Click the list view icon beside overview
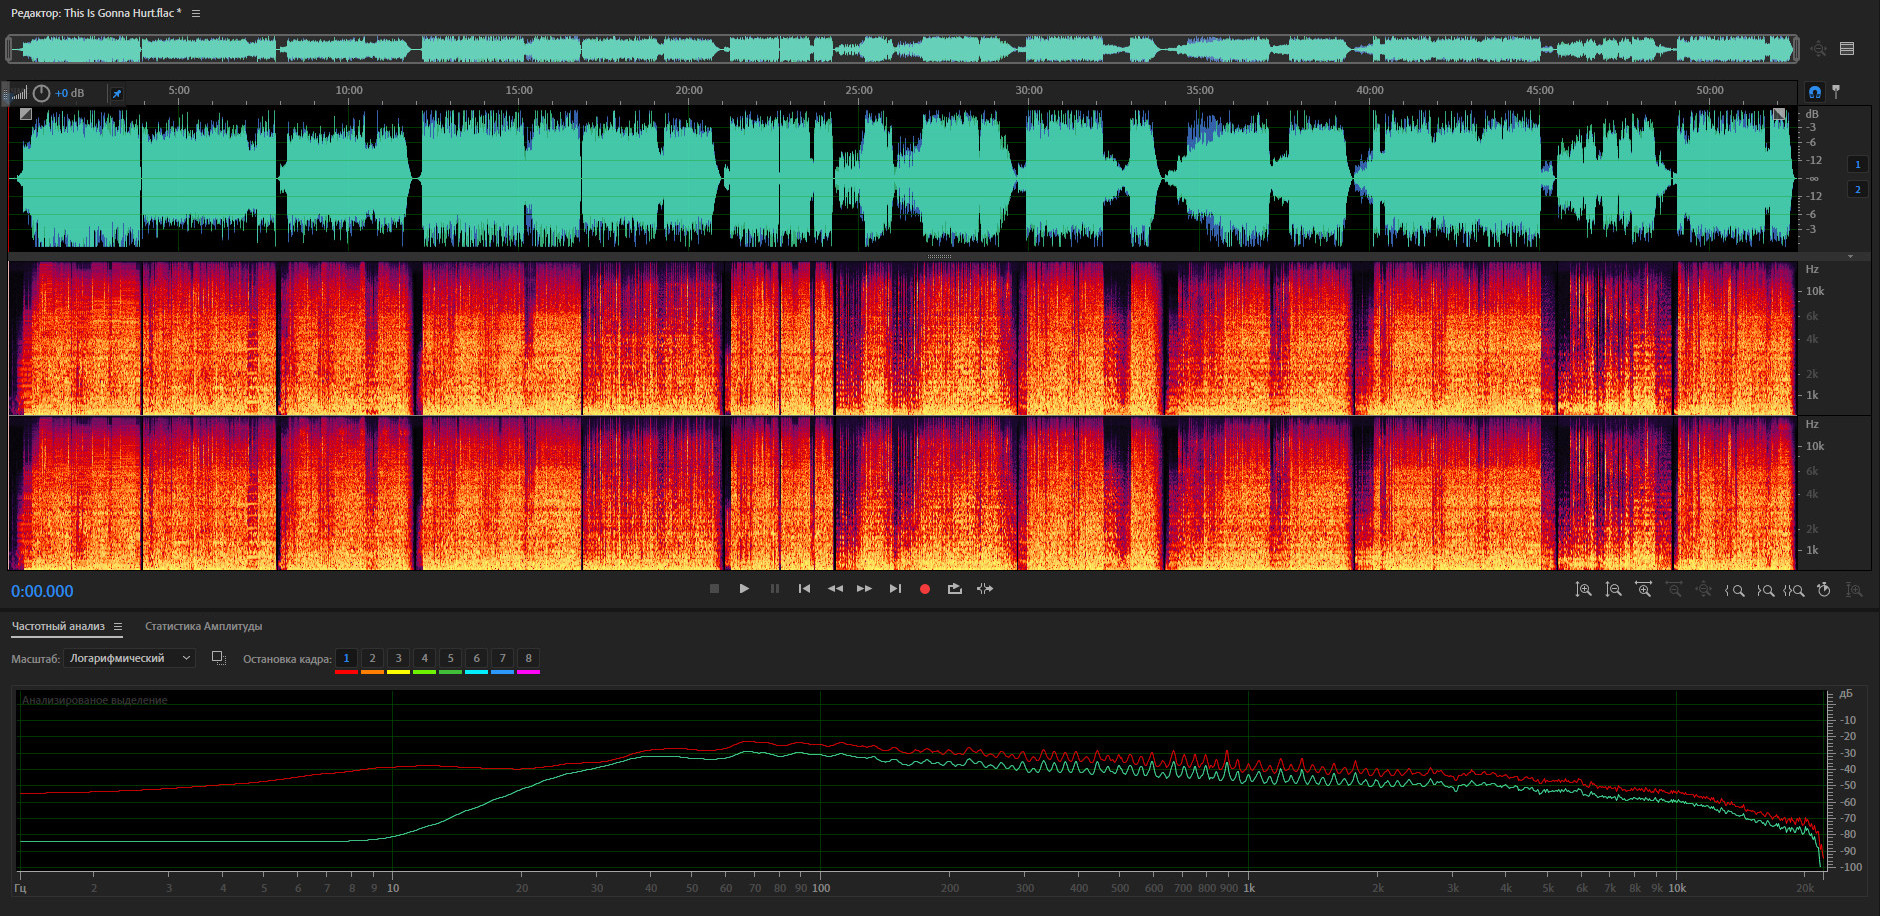Screen dimensions: 1880x916 pyautogui.click(x=1847, y=49)
